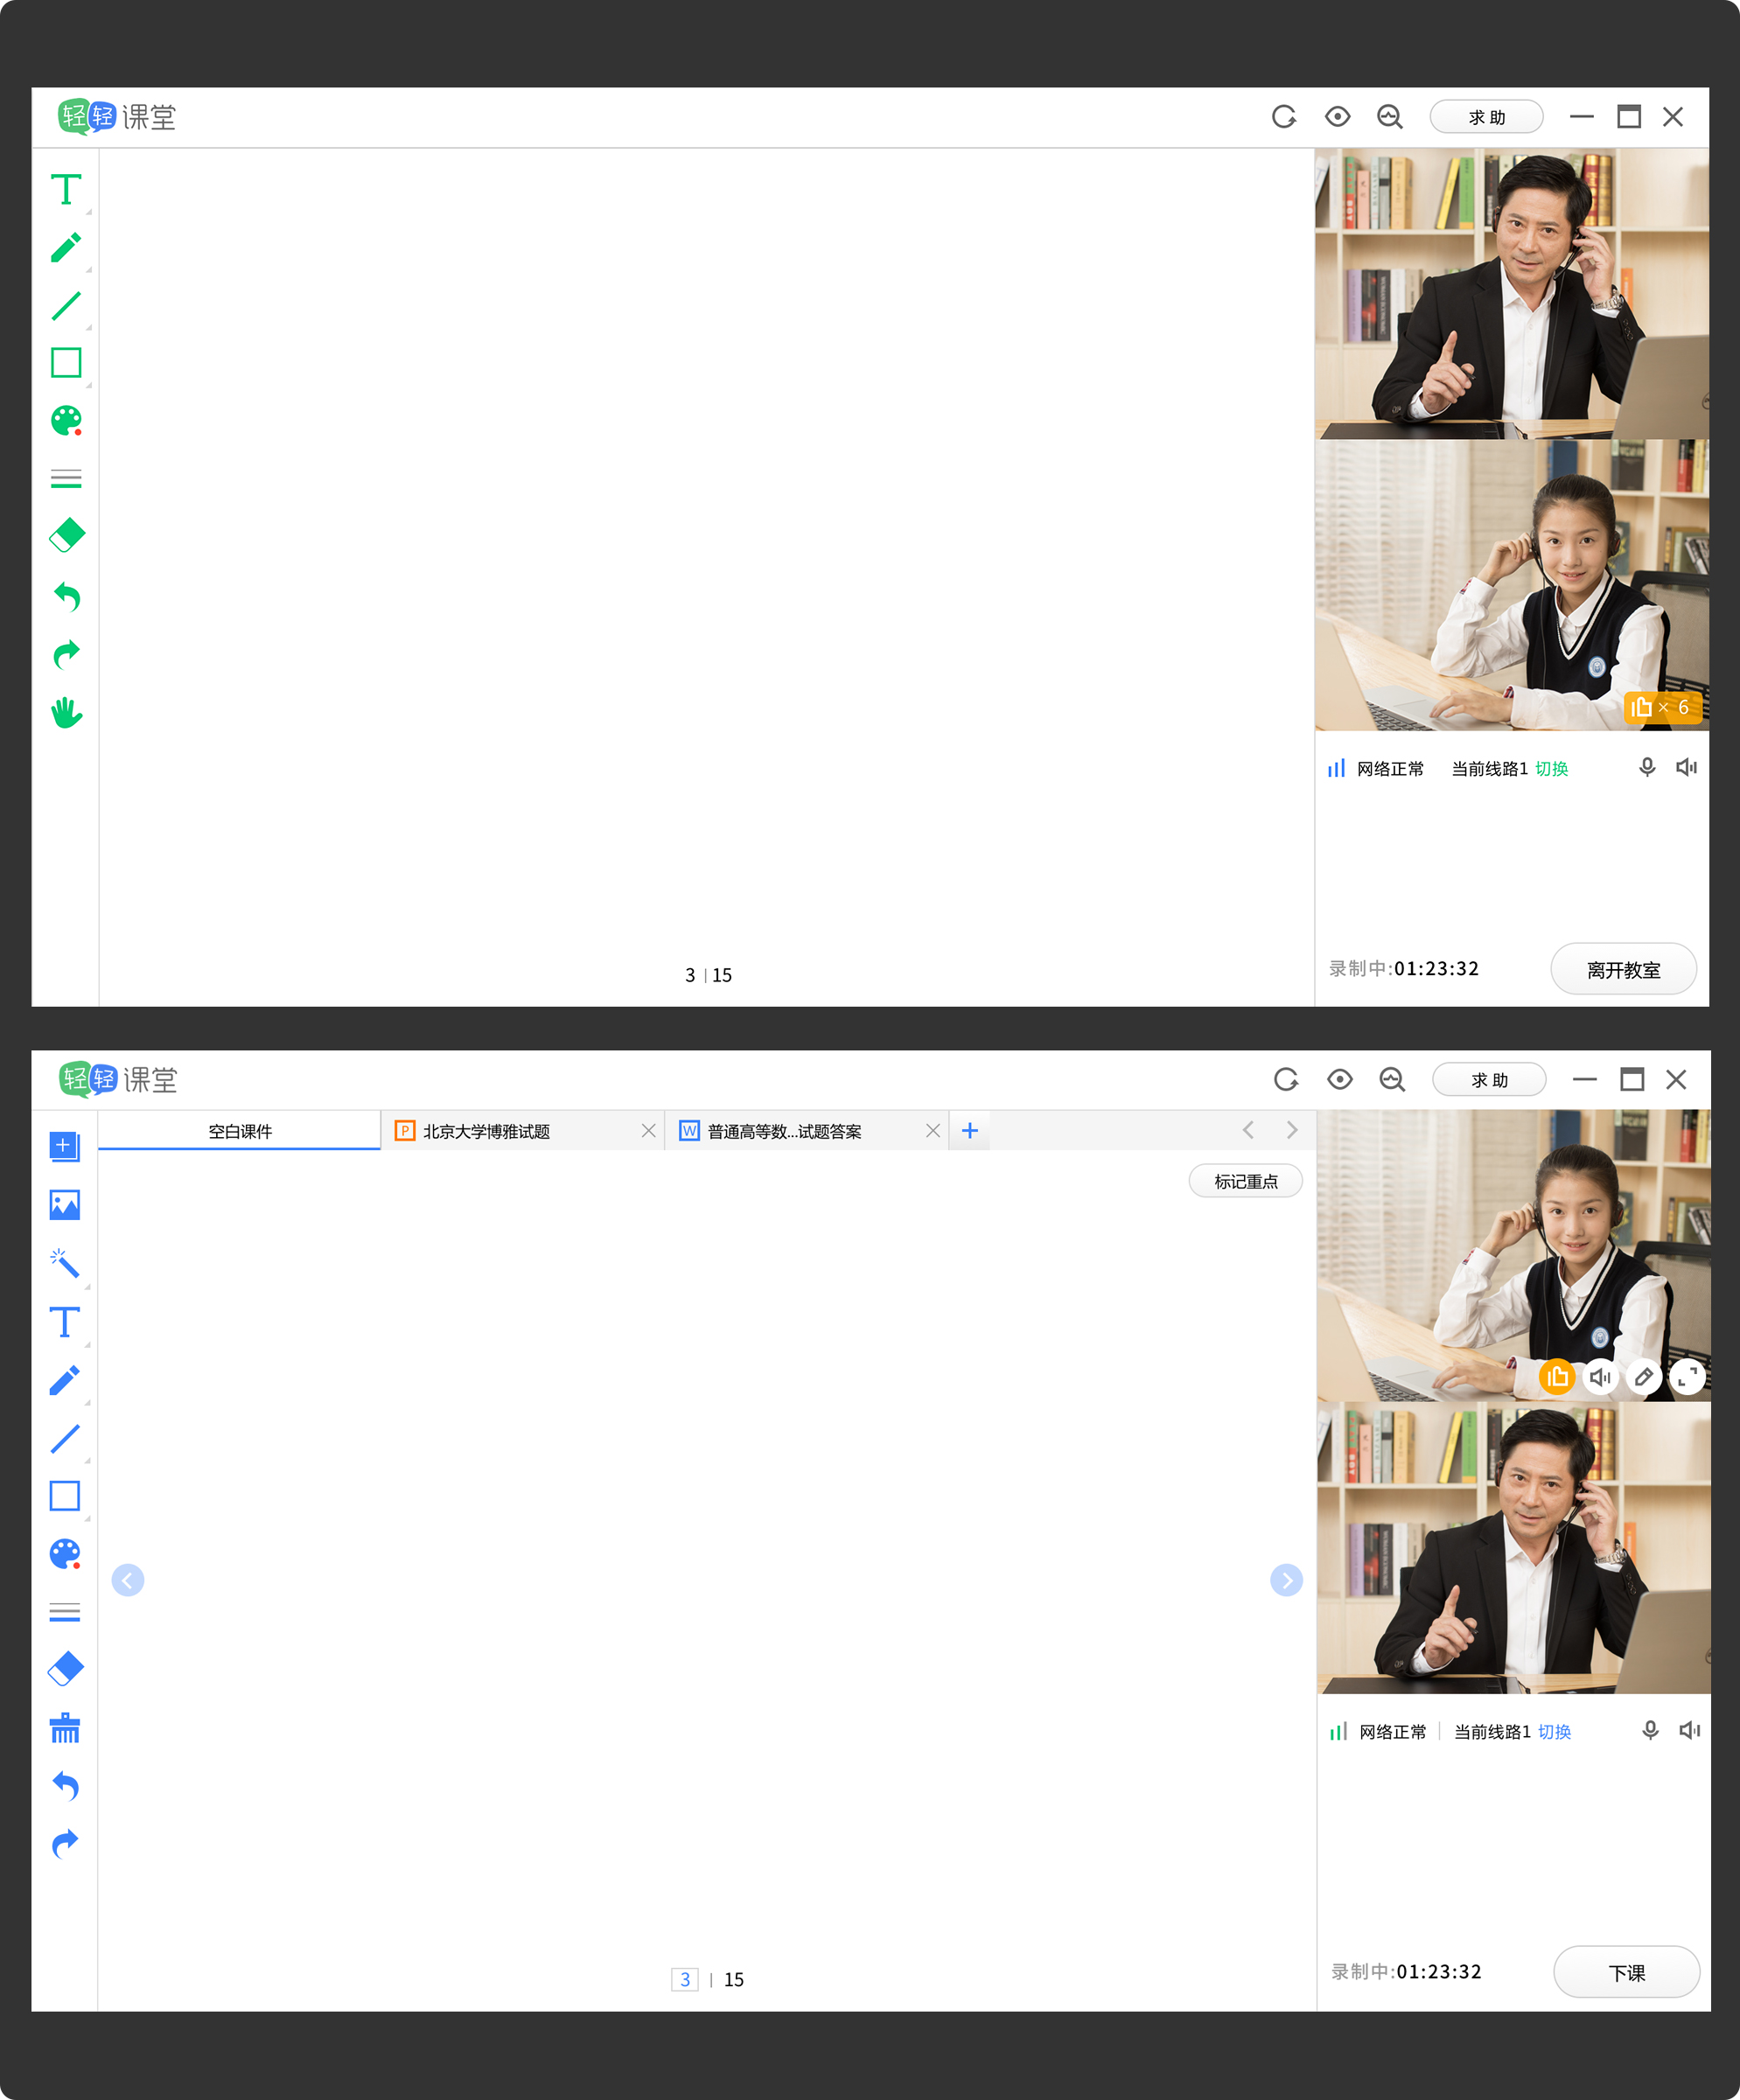
Task: Toggle the eye view icon in top window
Action: tap(1337, 117)
